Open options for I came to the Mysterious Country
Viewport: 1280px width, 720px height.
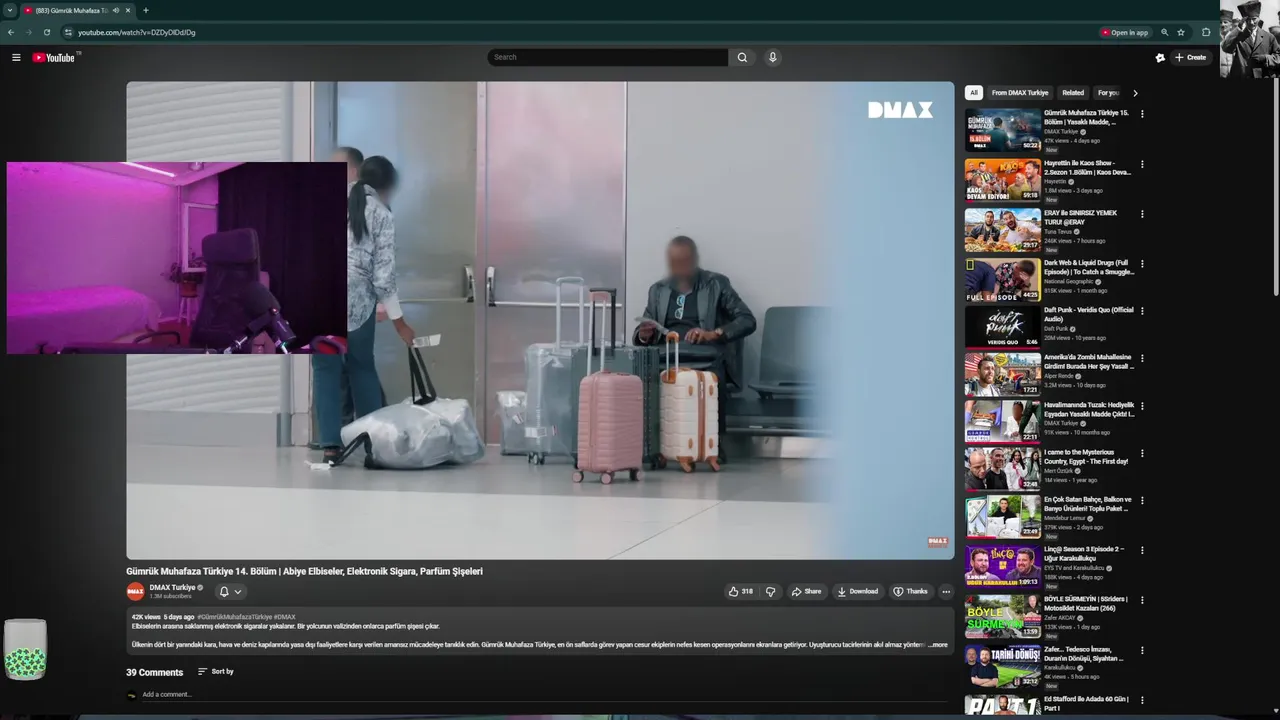[1142, 453]
